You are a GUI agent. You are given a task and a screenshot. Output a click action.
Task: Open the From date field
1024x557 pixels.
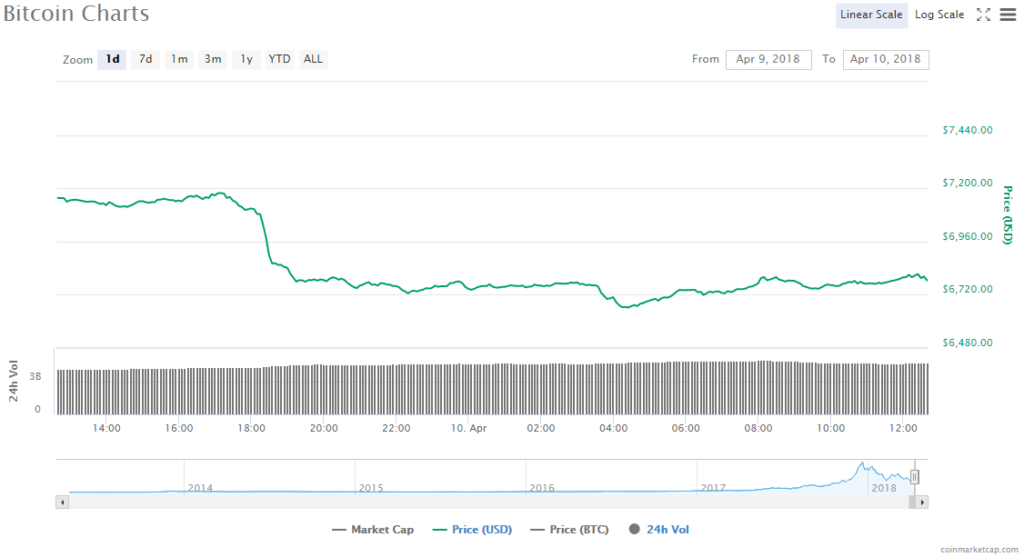pyautogui.click(x=768, y=59)
